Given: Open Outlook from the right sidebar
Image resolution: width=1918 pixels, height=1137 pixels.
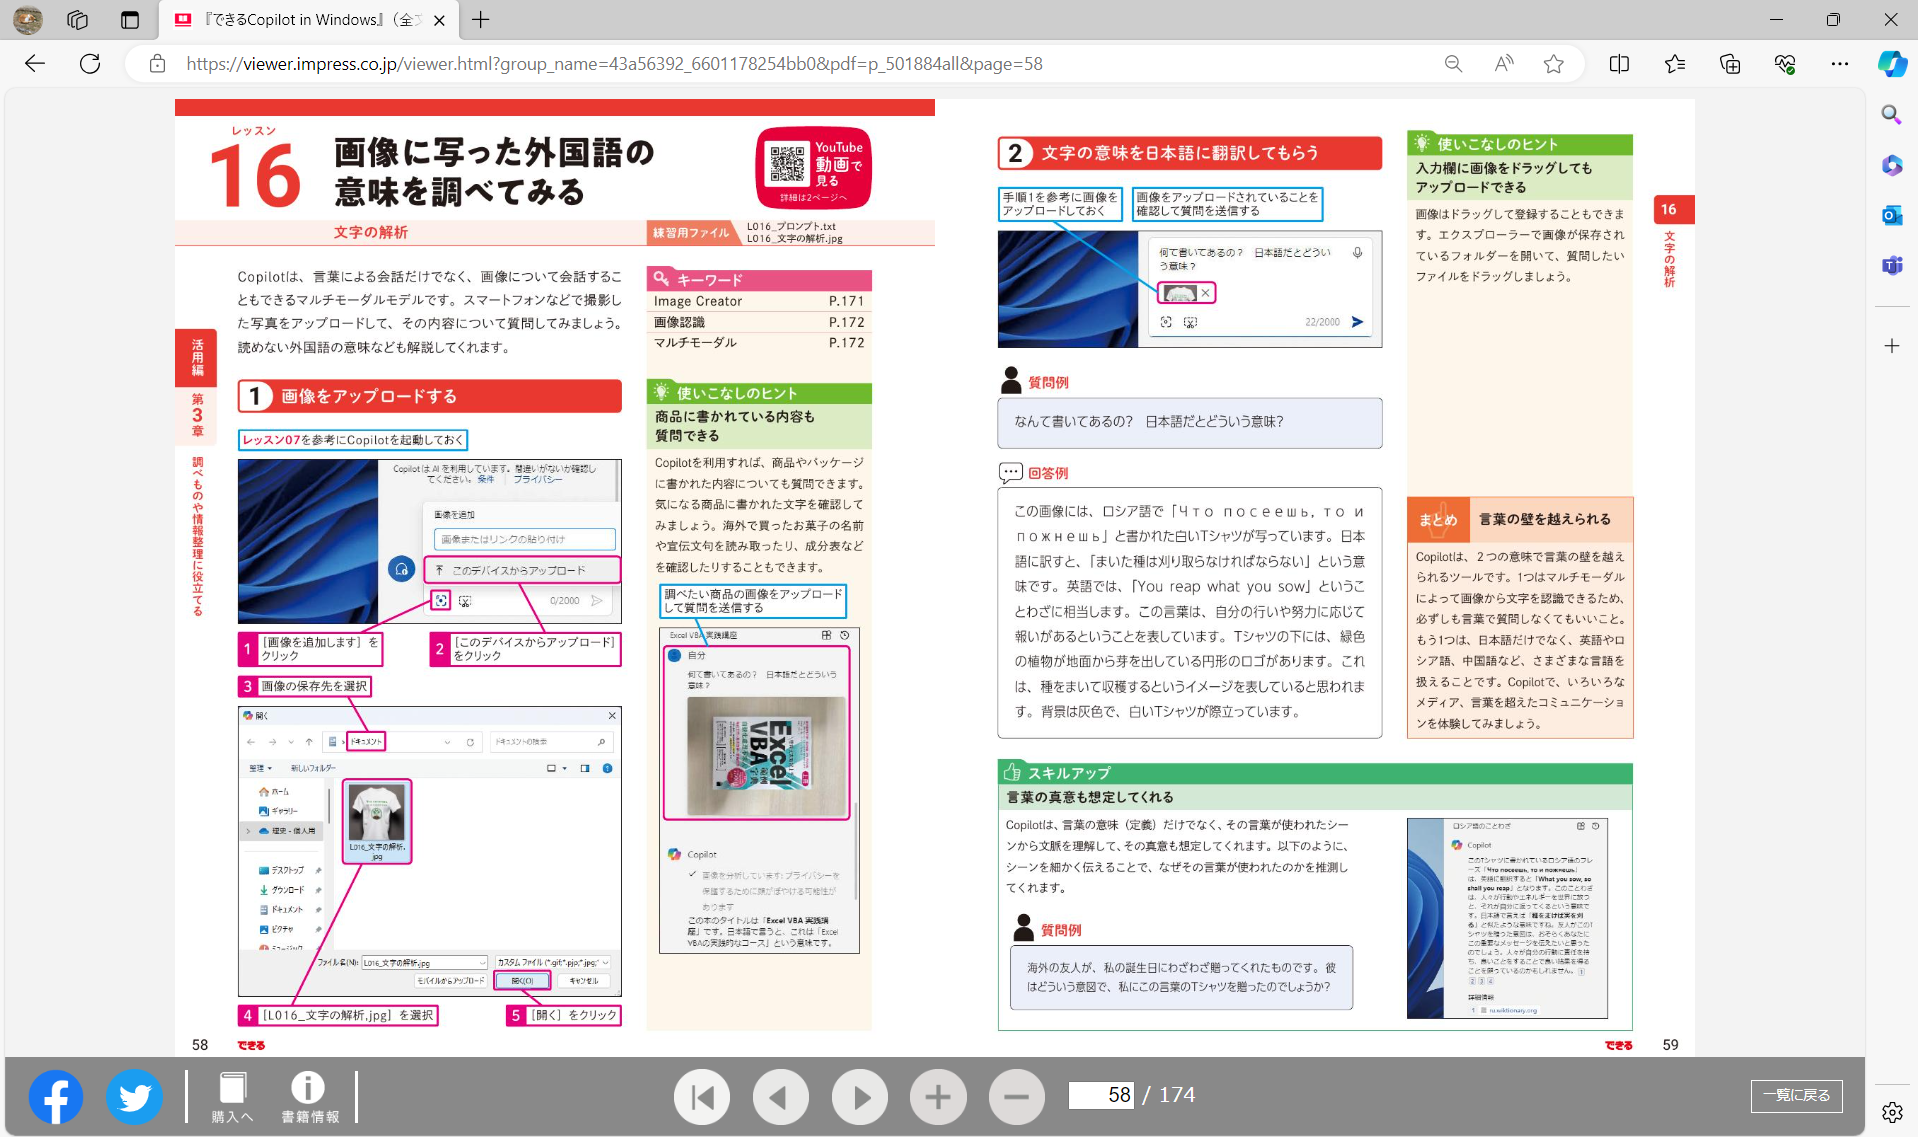Looking at the screenshot, I should (x=1891, y=215).
